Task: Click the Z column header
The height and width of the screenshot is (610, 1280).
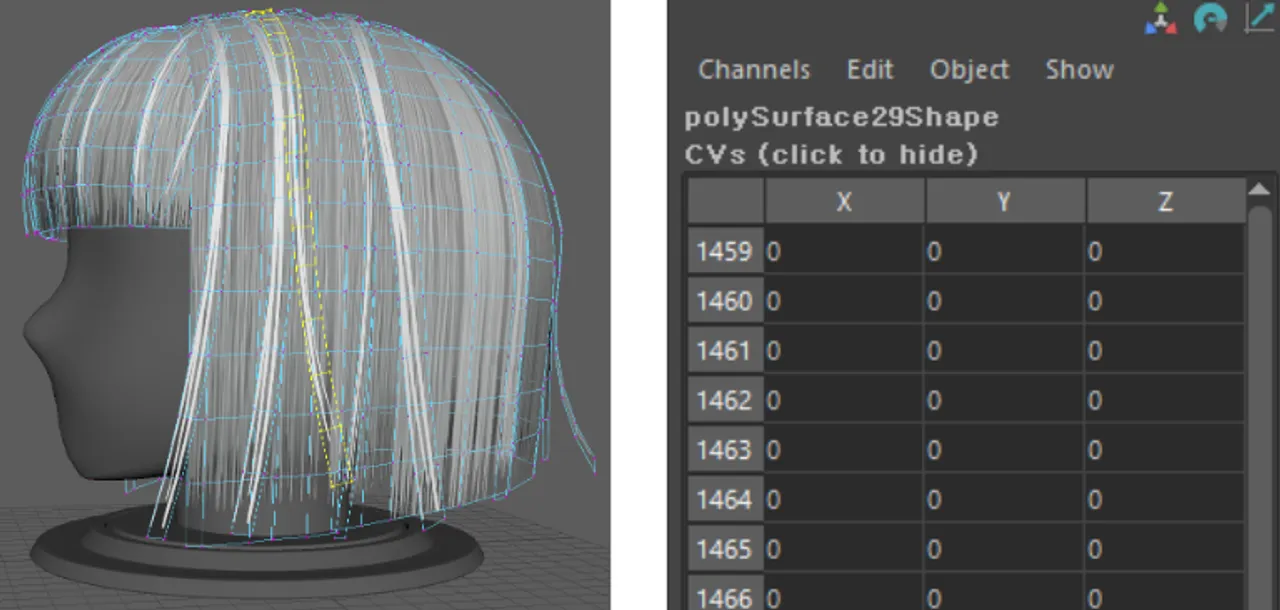Action: [1165, 201]
